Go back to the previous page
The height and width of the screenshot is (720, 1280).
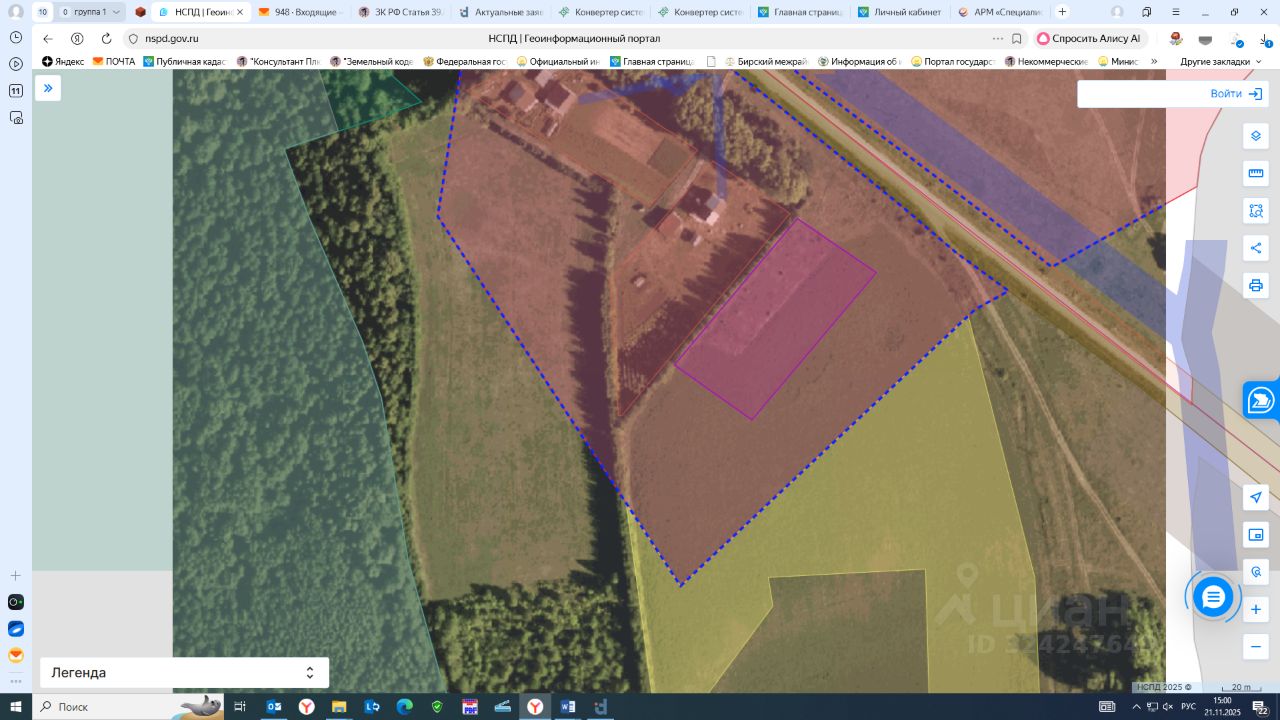[48, 38]
